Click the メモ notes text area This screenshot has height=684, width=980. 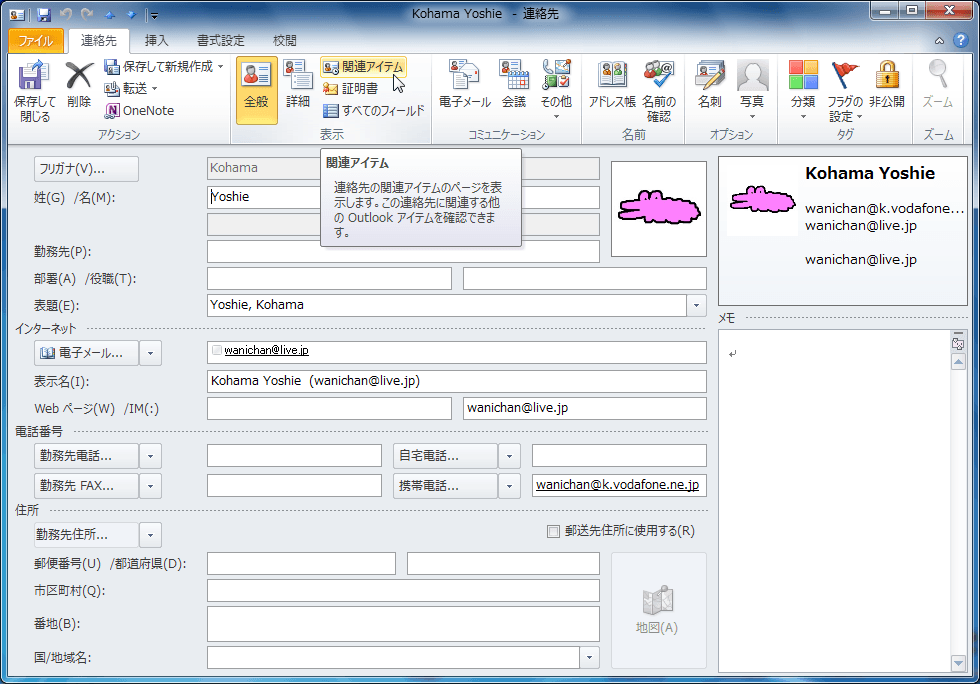pyautogui.click(x=834, y=501)
